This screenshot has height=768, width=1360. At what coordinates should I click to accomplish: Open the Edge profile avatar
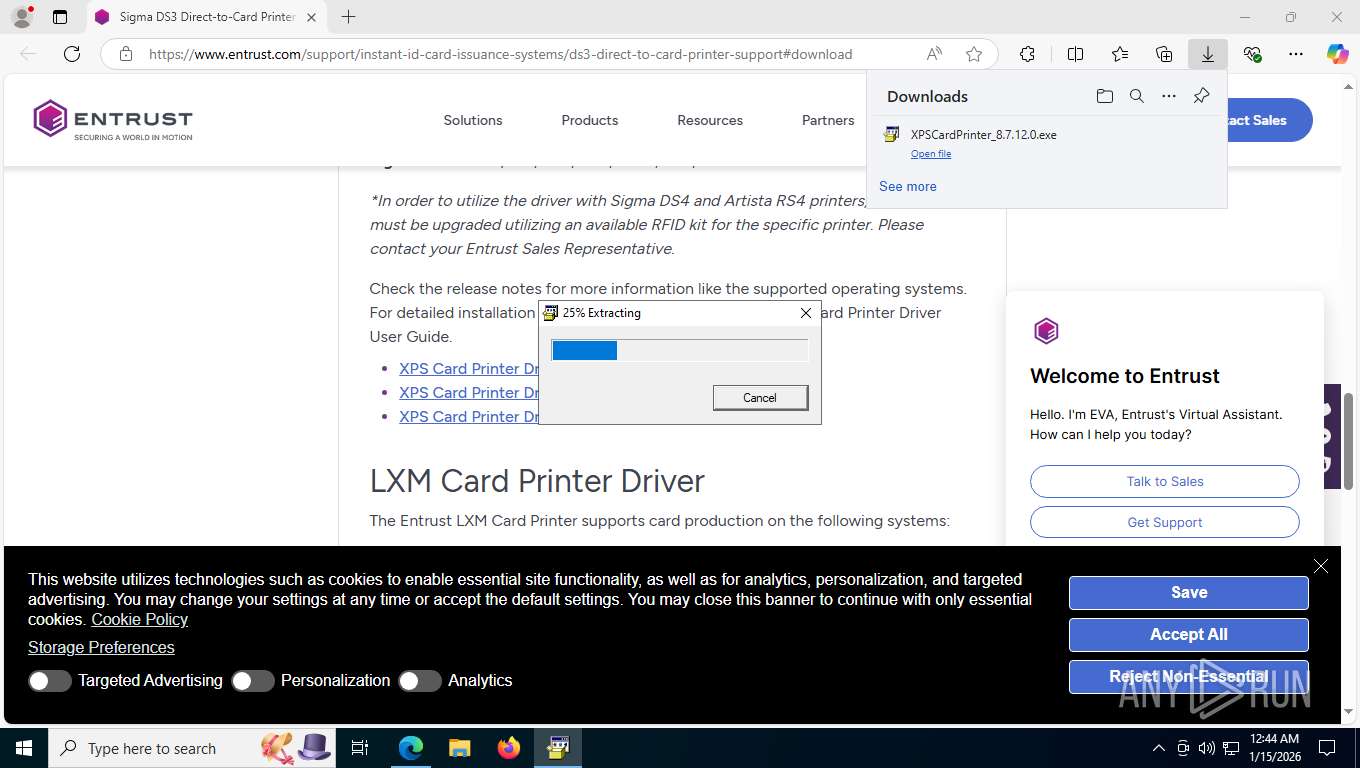[x=21, y=17]
